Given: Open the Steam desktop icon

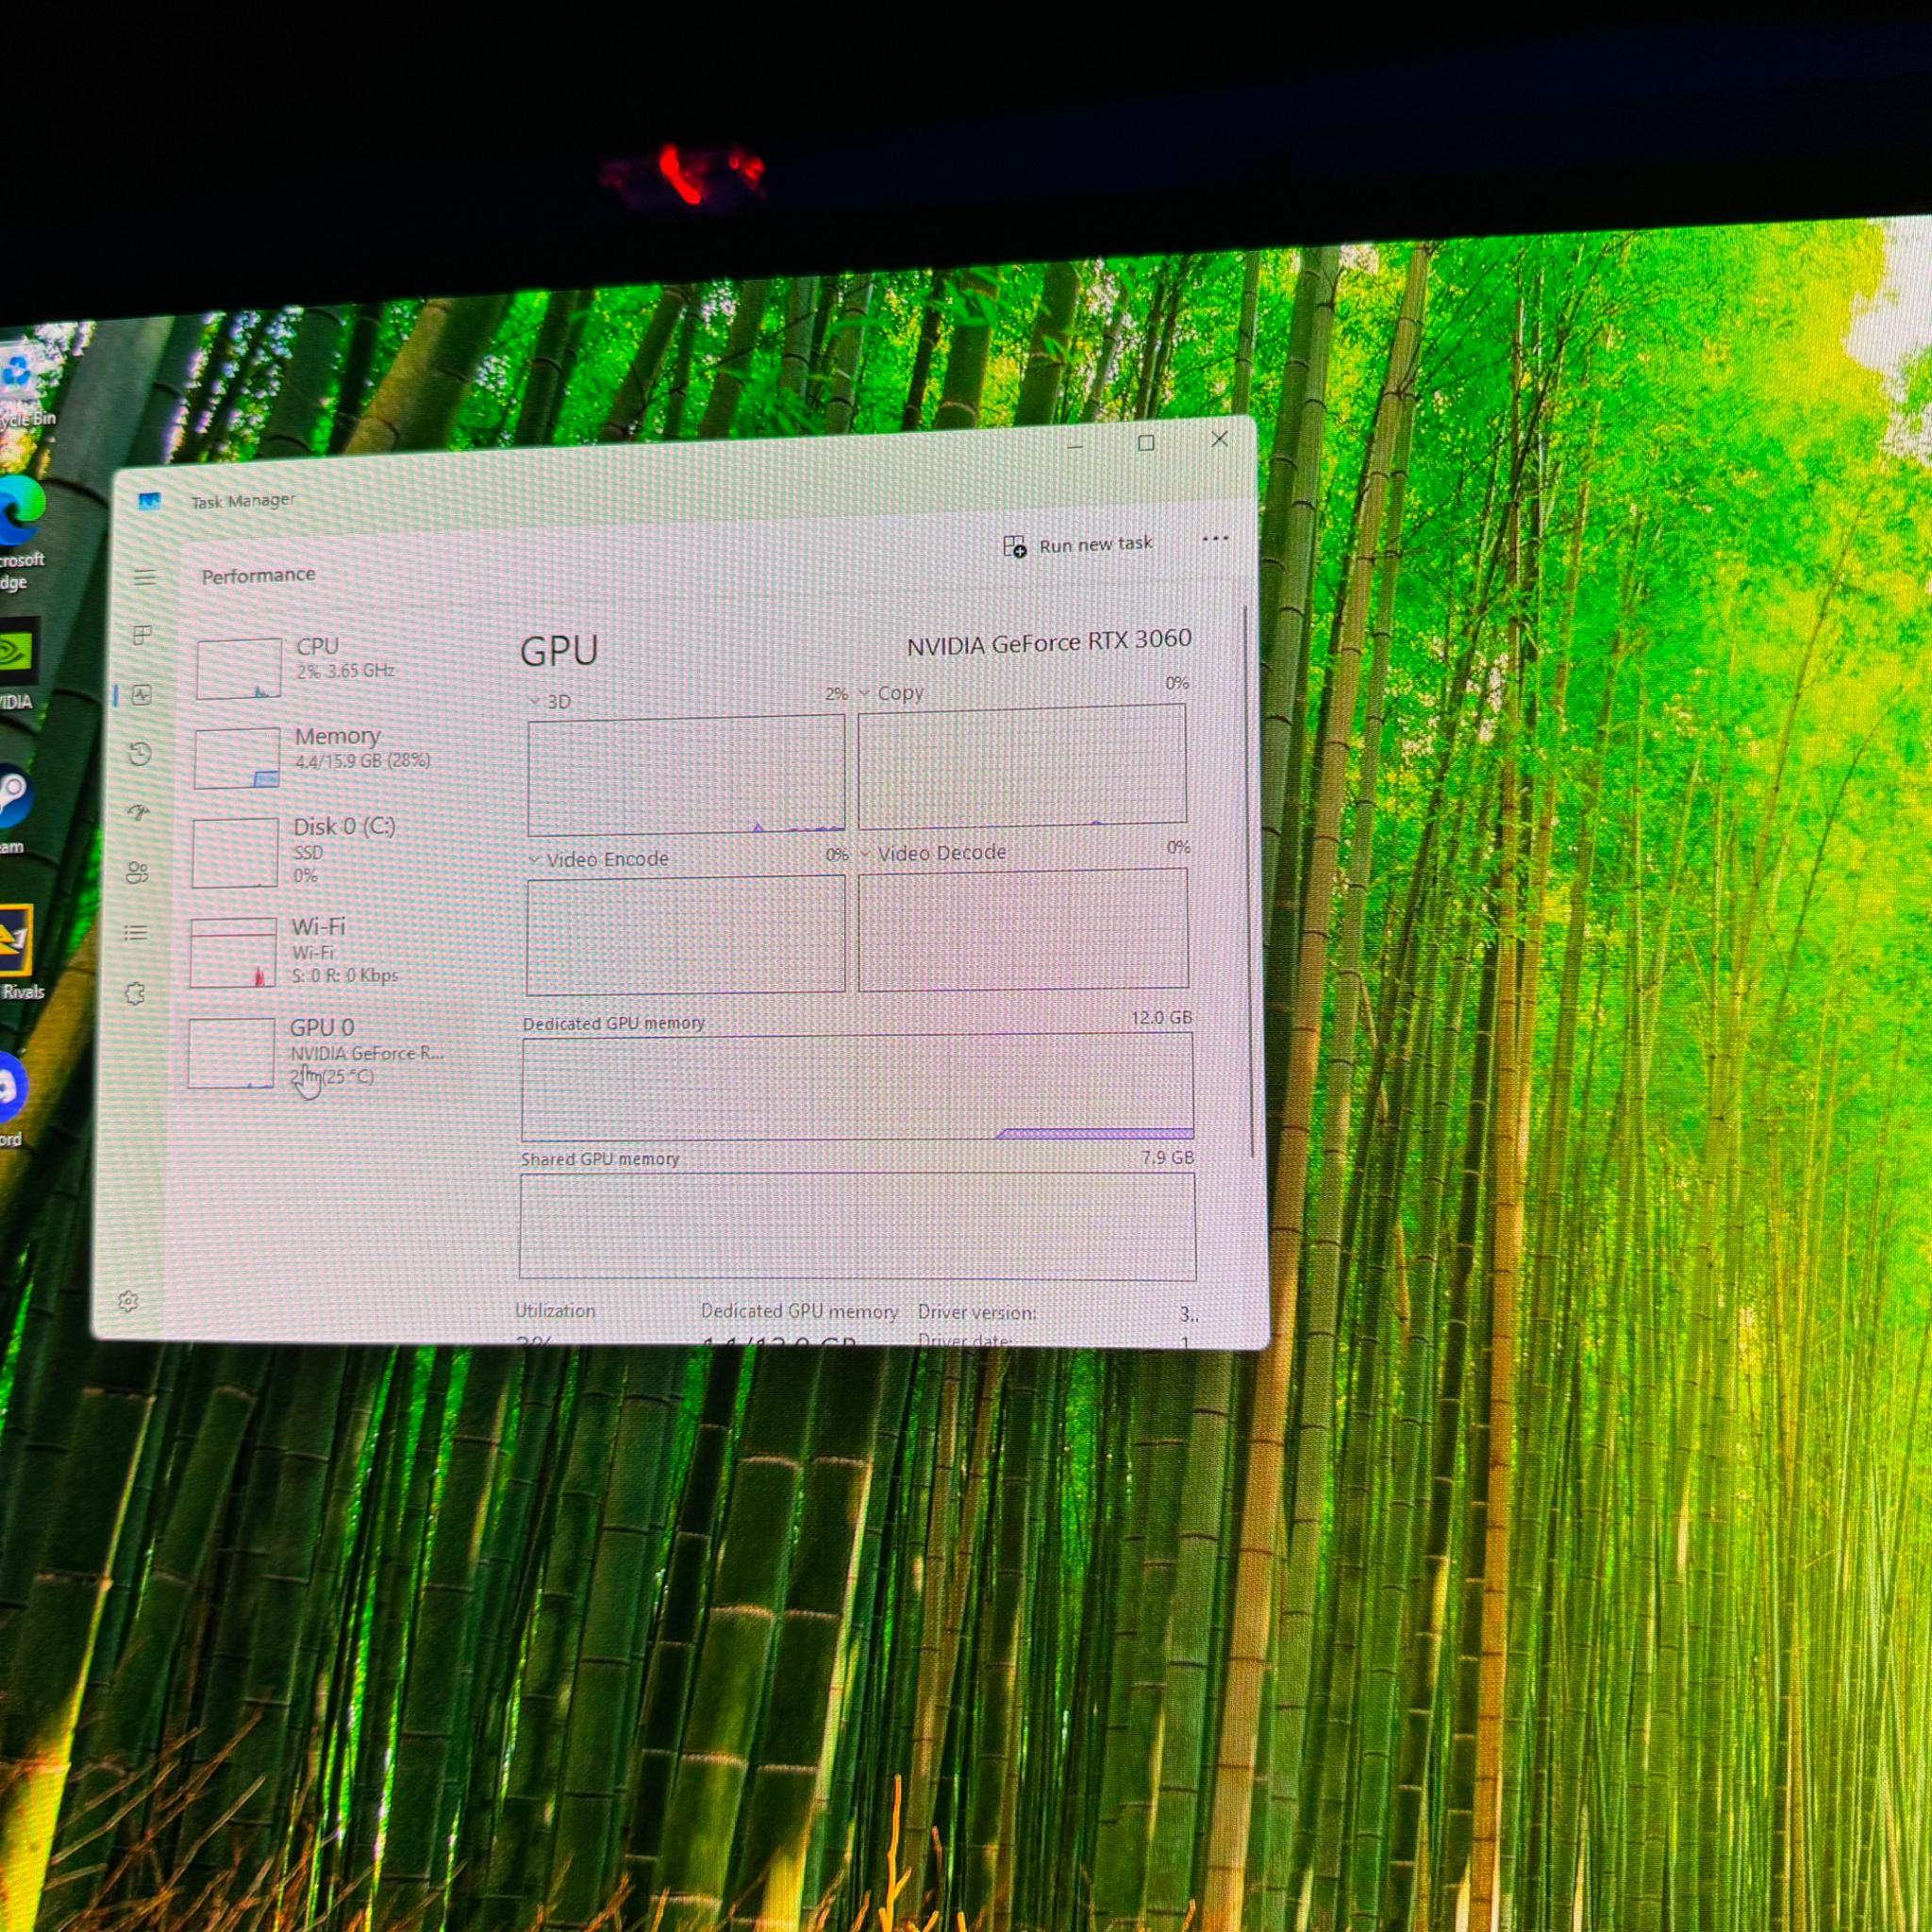Looking at the screenshot, I should click(x=14, y=808).
